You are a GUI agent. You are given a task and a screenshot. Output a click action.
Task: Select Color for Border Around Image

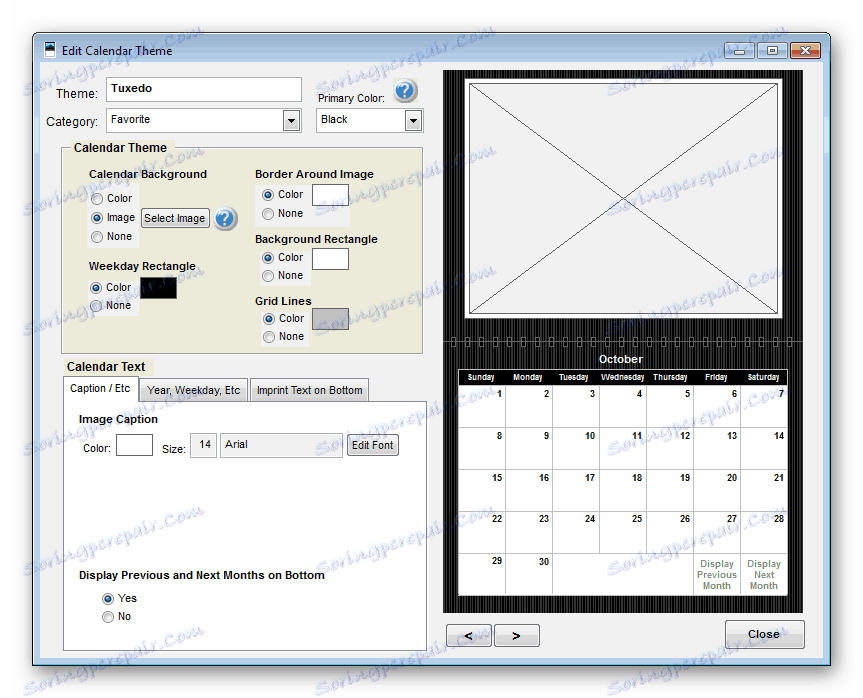(x=268, y=195)
